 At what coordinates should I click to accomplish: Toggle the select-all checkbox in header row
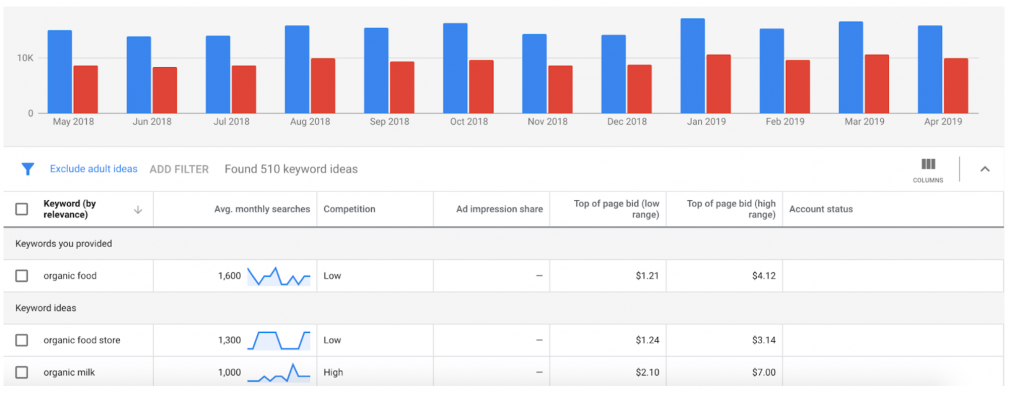point(22,209)
